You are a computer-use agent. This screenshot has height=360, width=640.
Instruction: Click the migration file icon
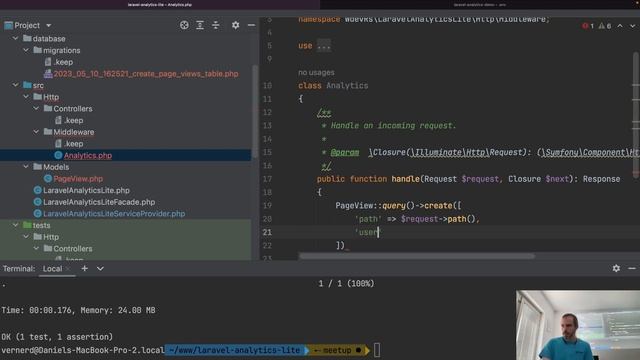[x=48, y=74]
